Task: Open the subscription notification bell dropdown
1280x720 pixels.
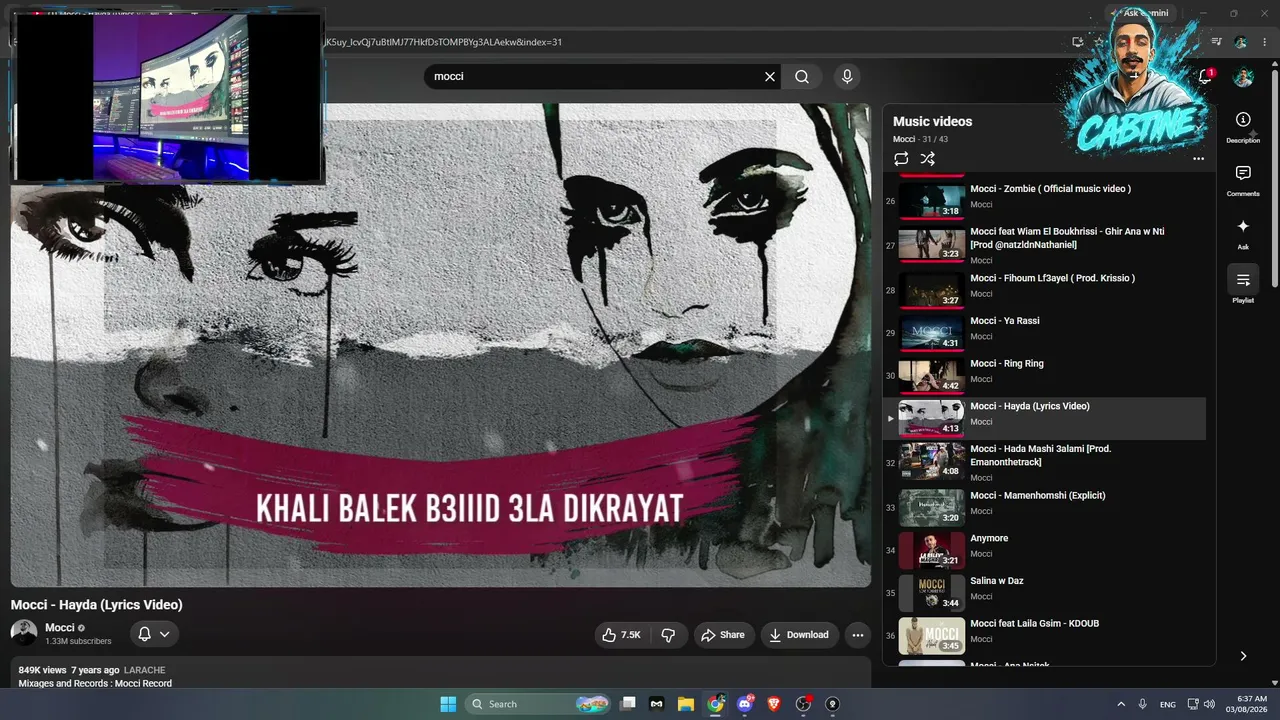Action: (x=154, y=634)
